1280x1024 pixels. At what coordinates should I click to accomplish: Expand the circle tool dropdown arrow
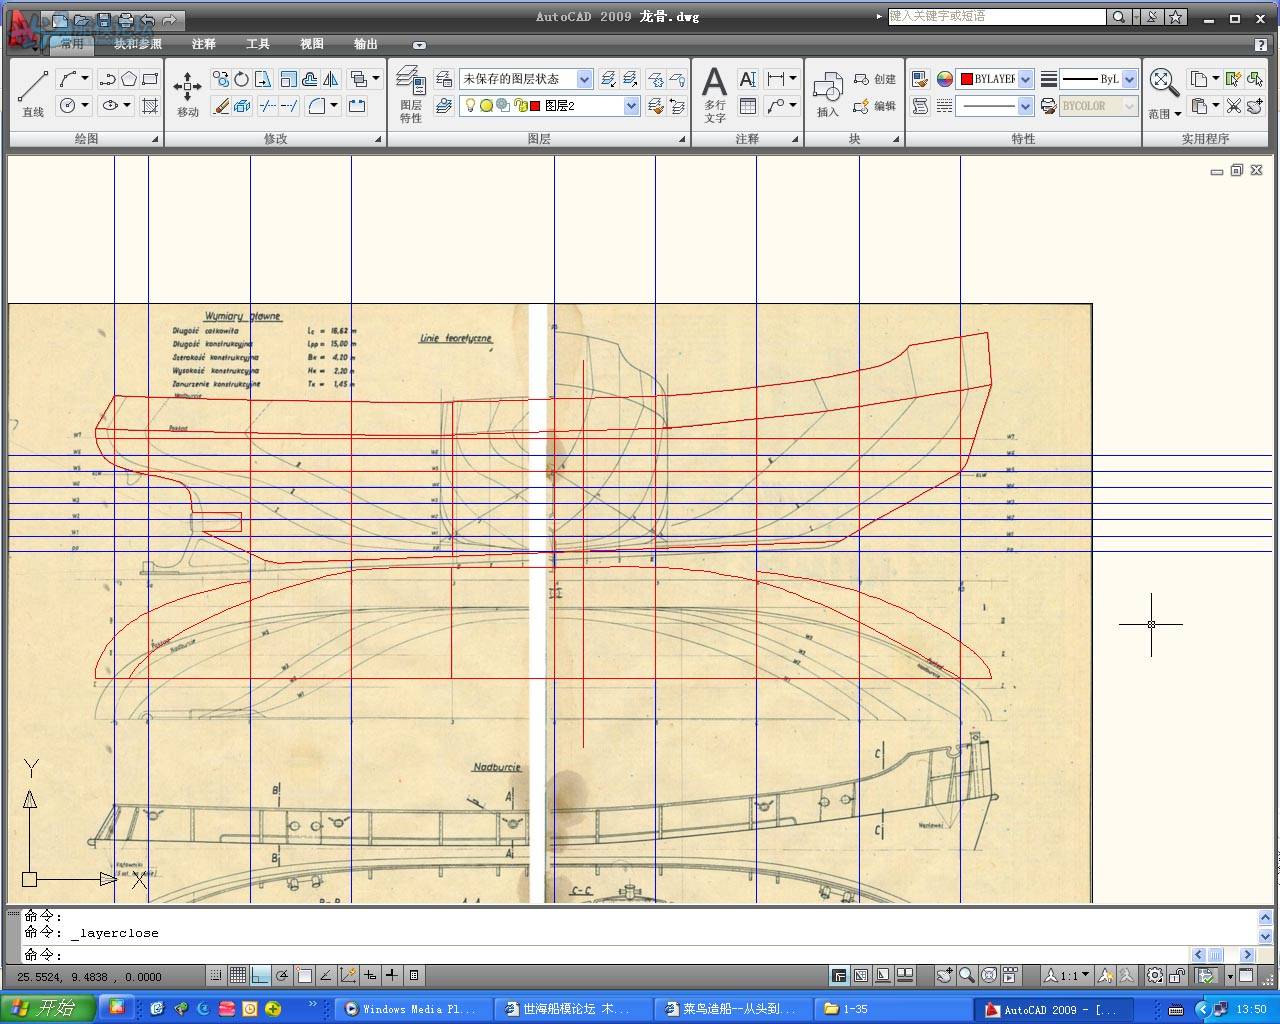point(85,105)
